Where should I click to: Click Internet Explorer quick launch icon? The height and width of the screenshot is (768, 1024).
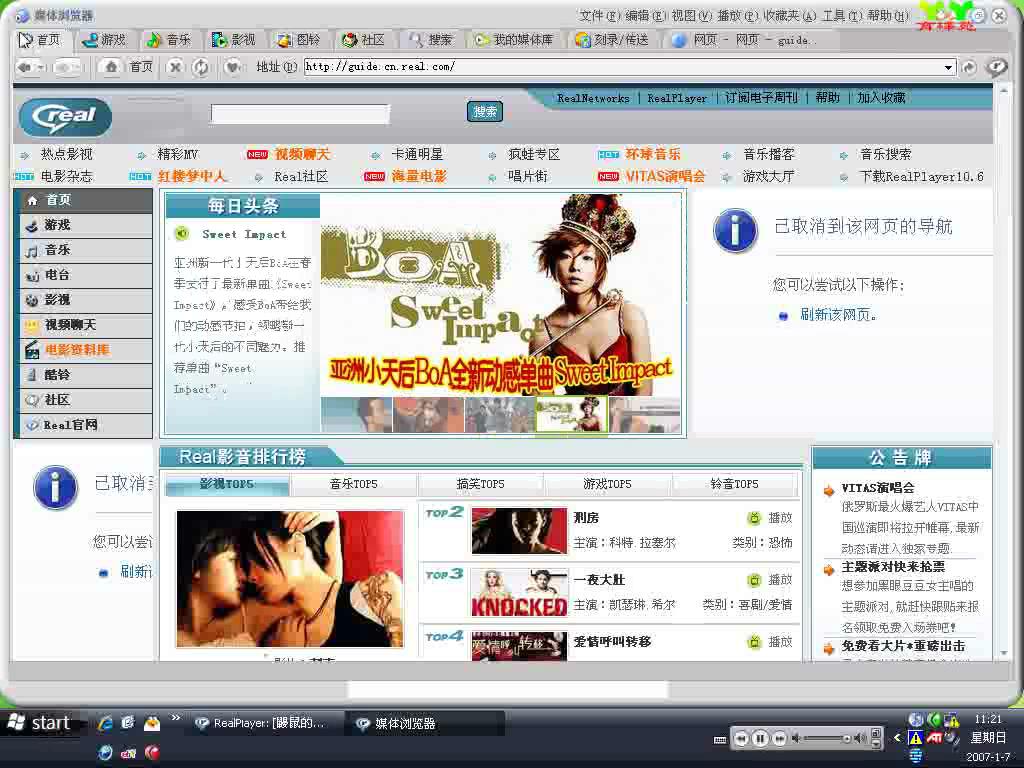pyautogui.click(x=105, y=723)
